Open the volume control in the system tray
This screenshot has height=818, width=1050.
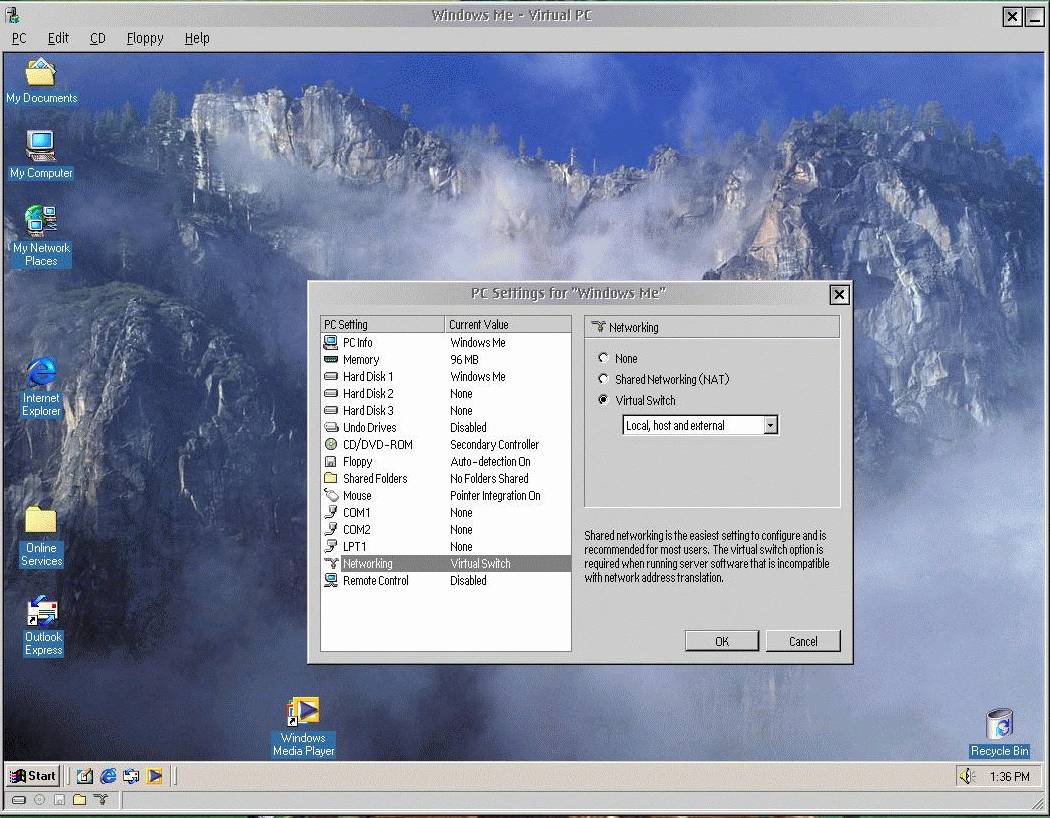point(967,776)
